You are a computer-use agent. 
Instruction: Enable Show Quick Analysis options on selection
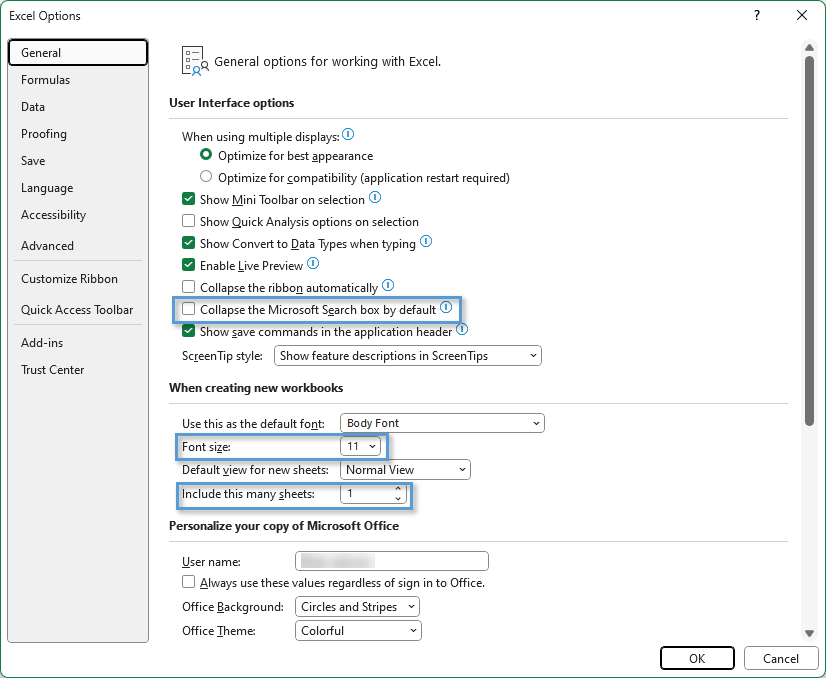click(x=188, y=222)
